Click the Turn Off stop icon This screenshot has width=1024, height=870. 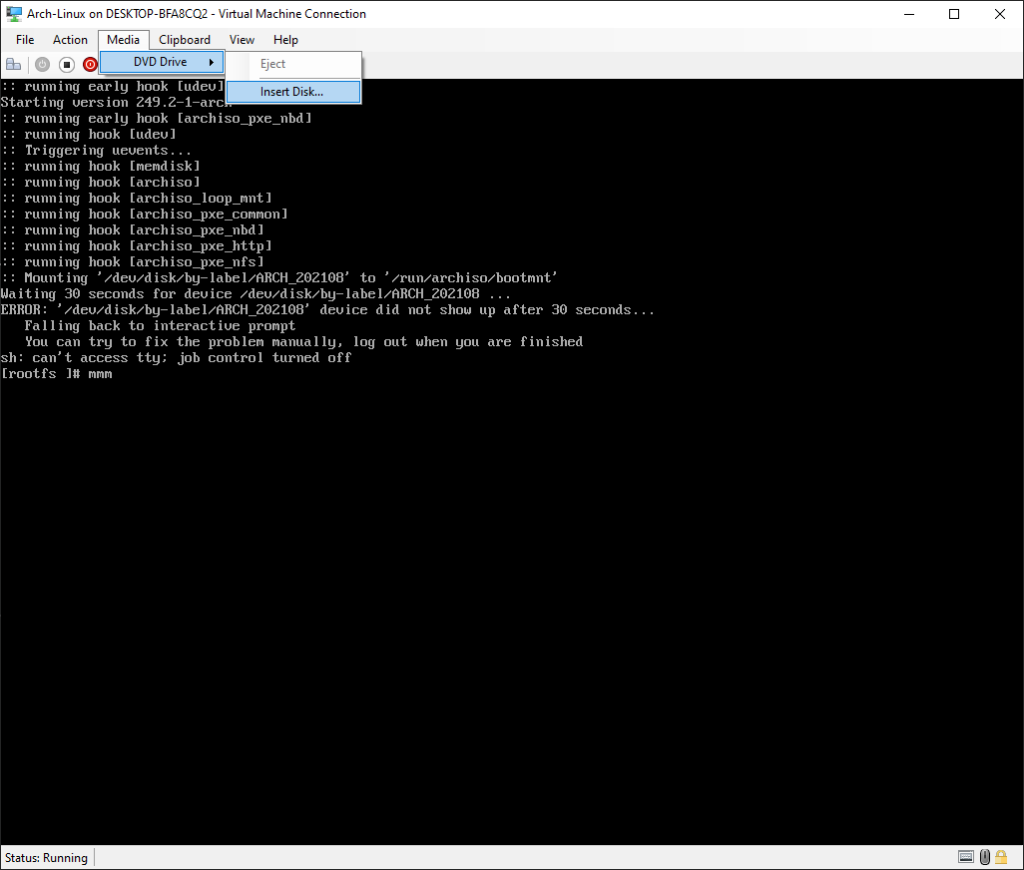click(x=67, y=64)
